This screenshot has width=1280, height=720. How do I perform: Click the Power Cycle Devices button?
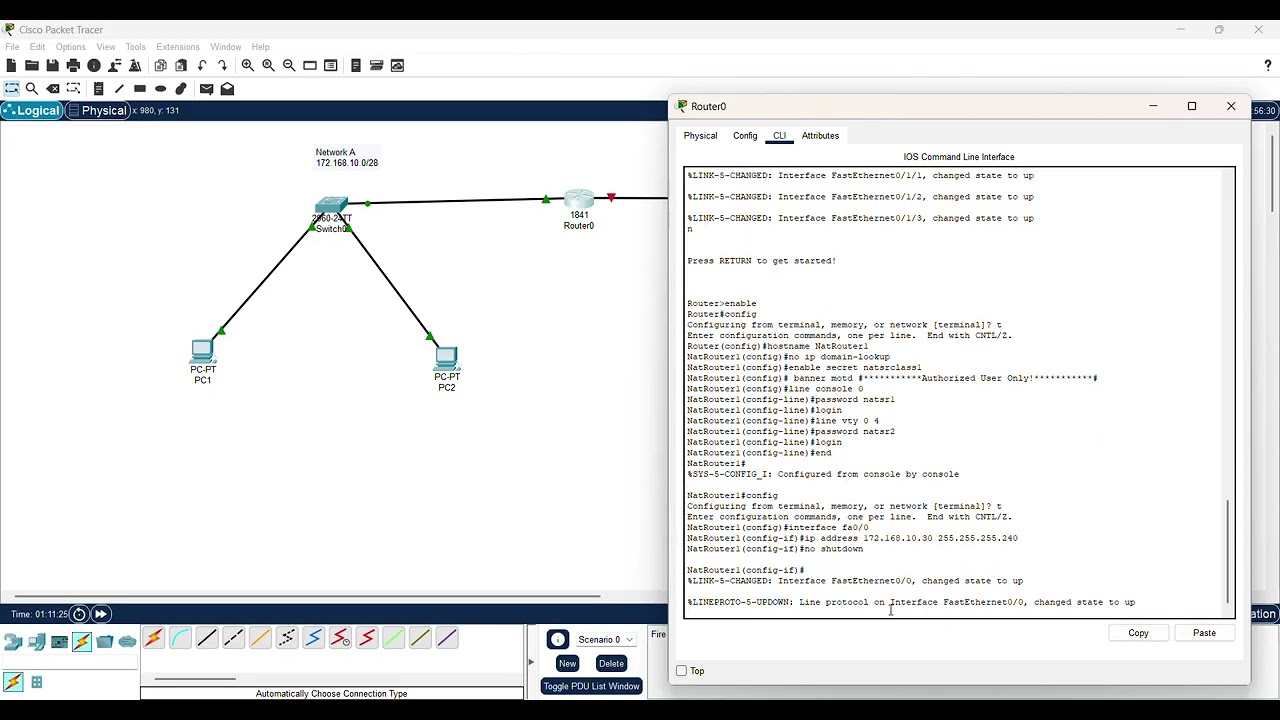[x=79, y=614]
